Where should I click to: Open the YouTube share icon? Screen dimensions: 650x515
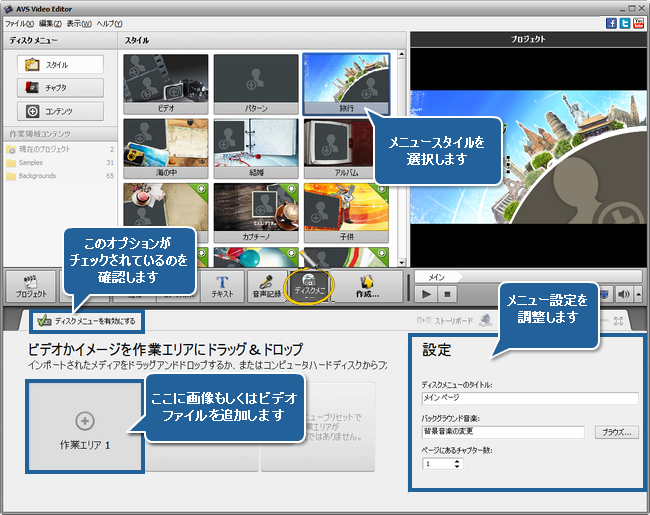[x=639, y=22]
